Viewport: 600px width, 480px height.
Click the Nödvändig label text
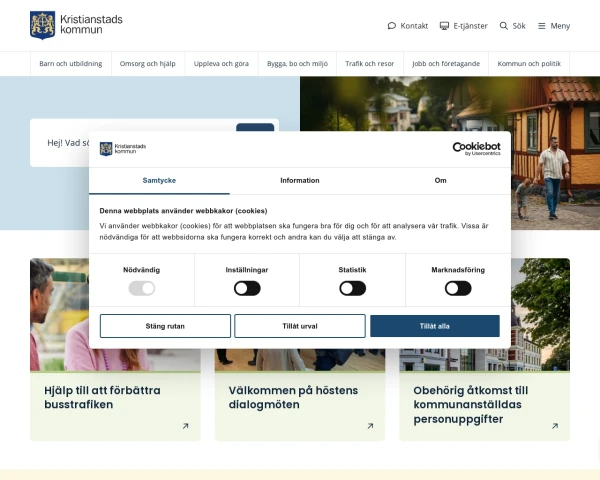pos(142,270)
